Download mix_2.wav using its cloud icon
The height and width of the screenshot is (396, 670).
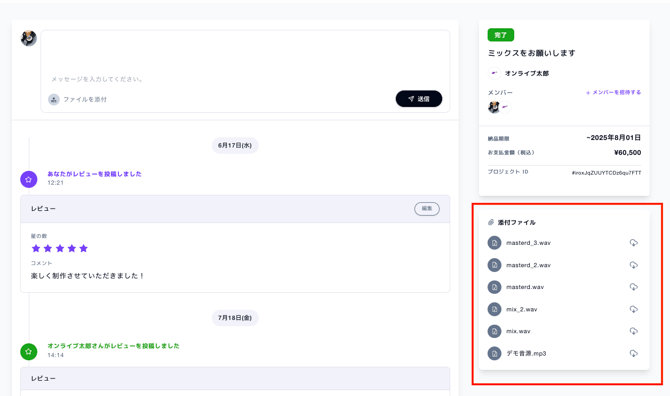[x=633, y=309]
